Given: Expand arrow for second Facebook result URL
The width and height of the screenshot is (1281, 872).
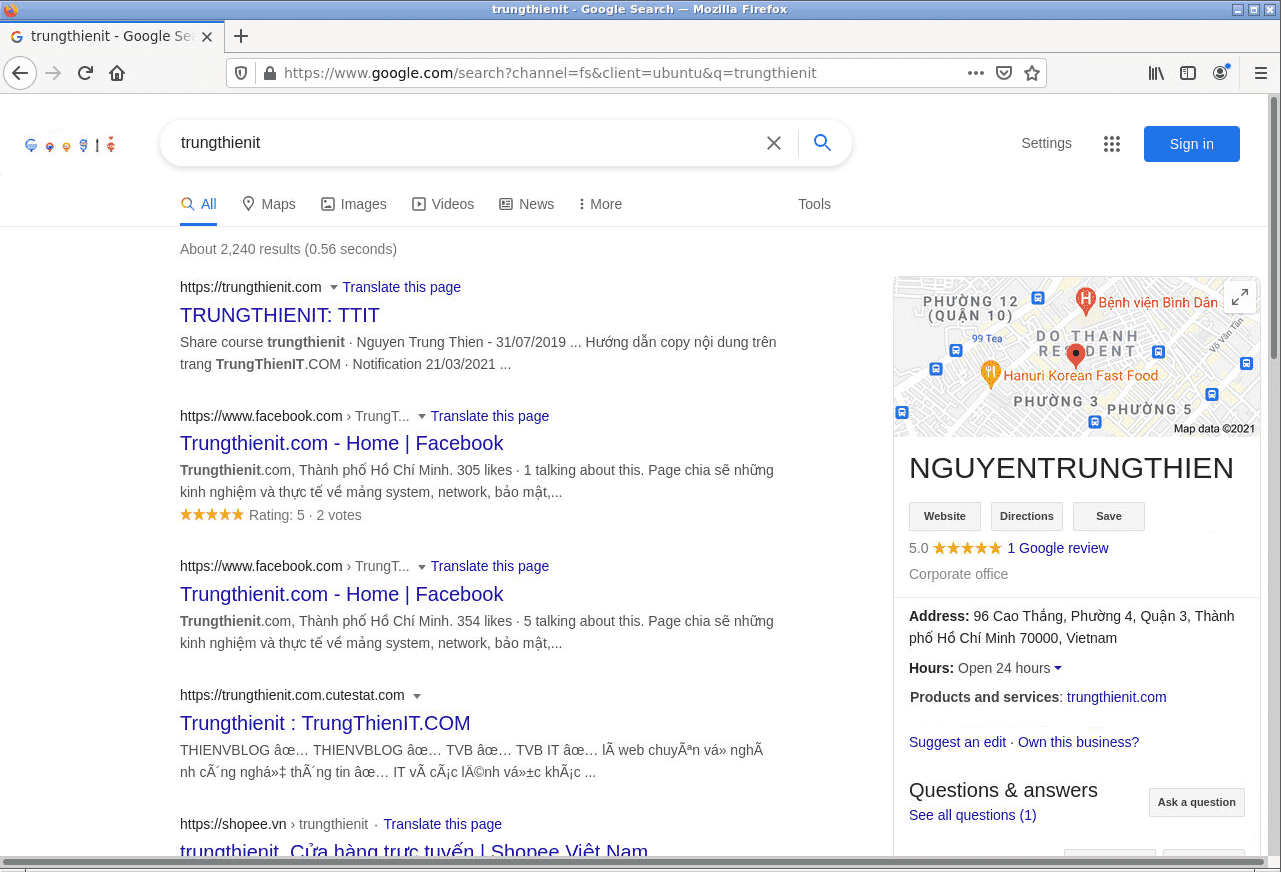Looking at the screenshot, I should [422, 566].
